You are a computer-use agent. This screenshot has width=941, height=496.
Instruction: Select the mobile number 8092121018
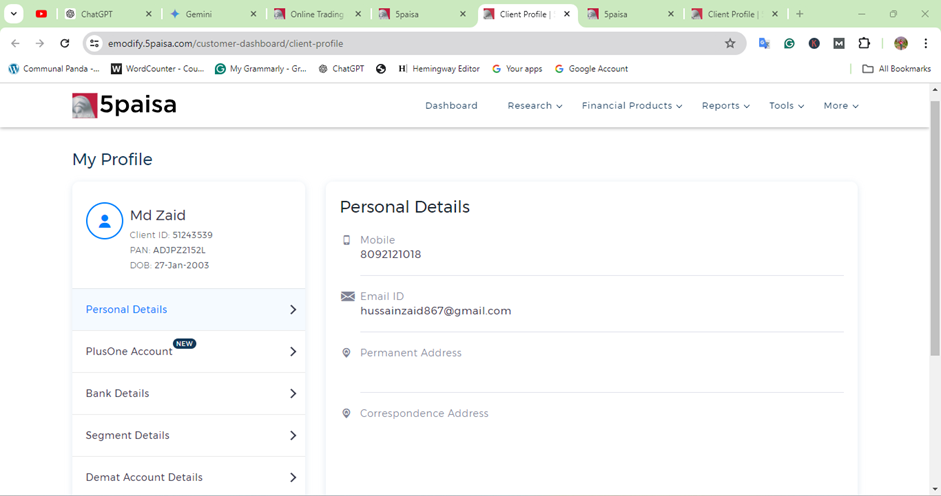391,255
